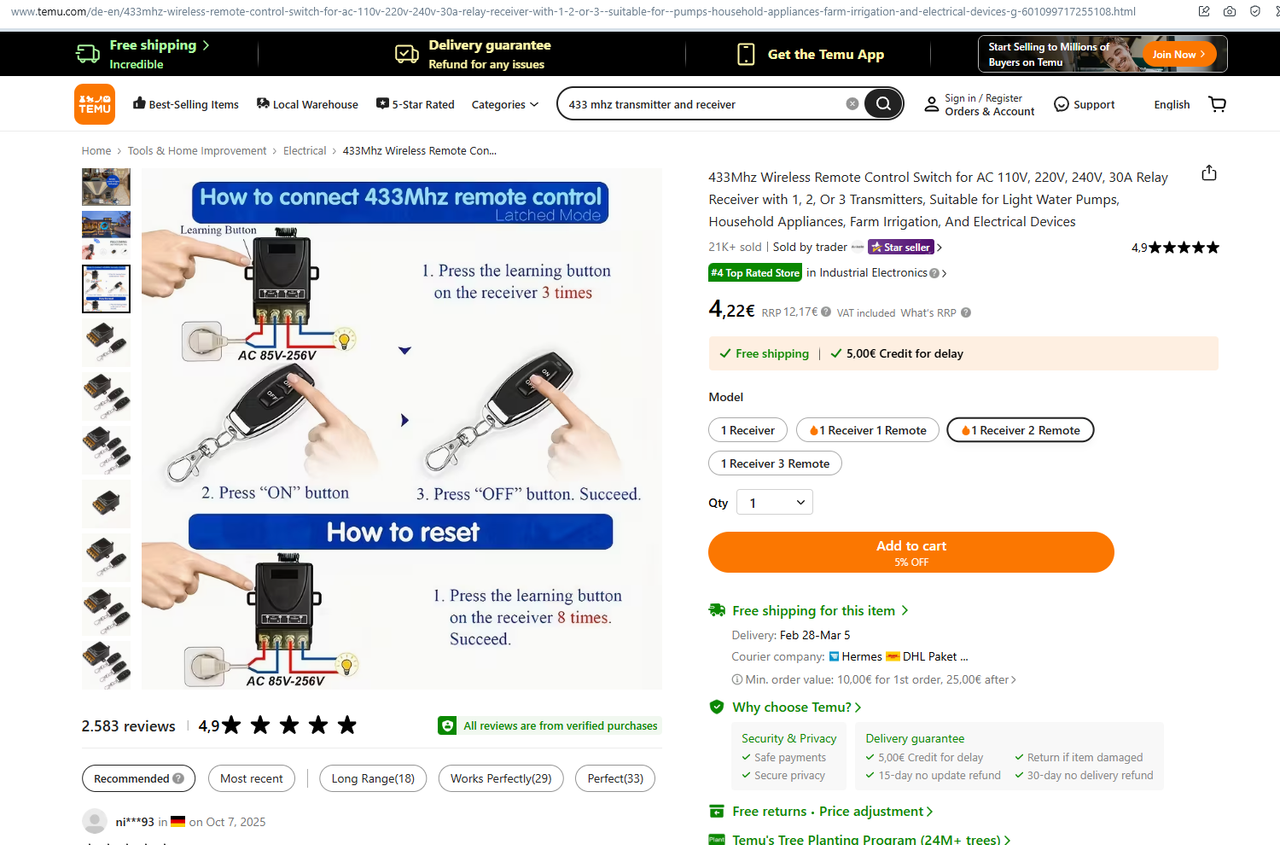Open Support headset icon
This screenshot has height=845, width=1280.
1062,104
